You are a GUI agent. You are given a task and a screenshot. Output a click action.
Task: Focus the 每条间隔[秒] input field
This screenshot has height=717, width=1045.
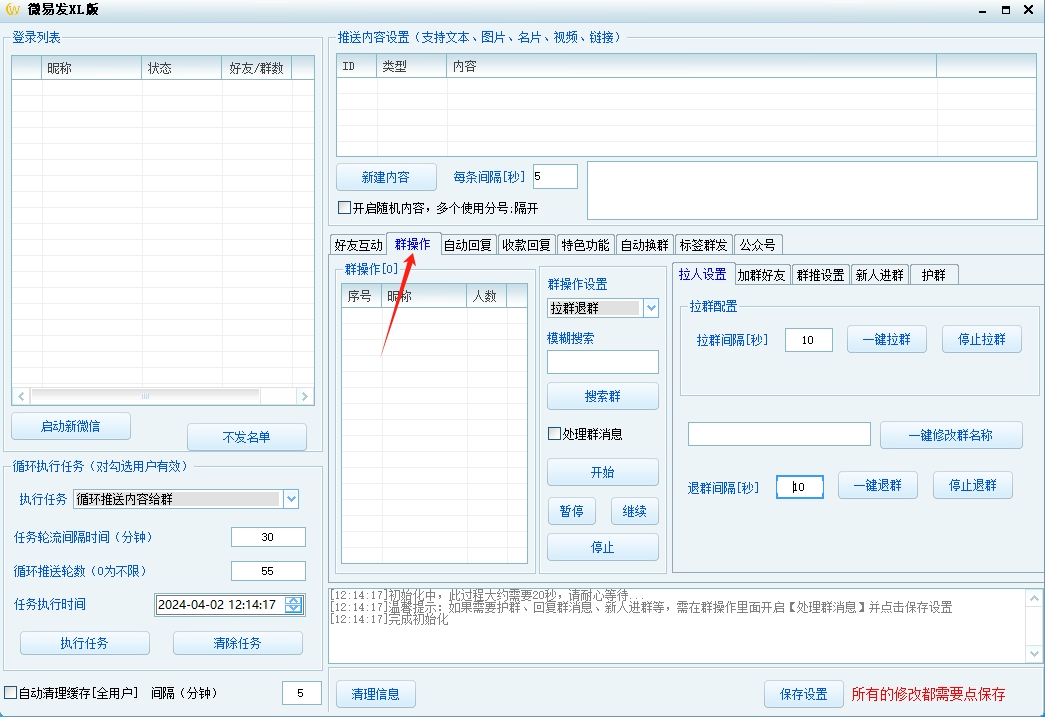tap(555, 177)
